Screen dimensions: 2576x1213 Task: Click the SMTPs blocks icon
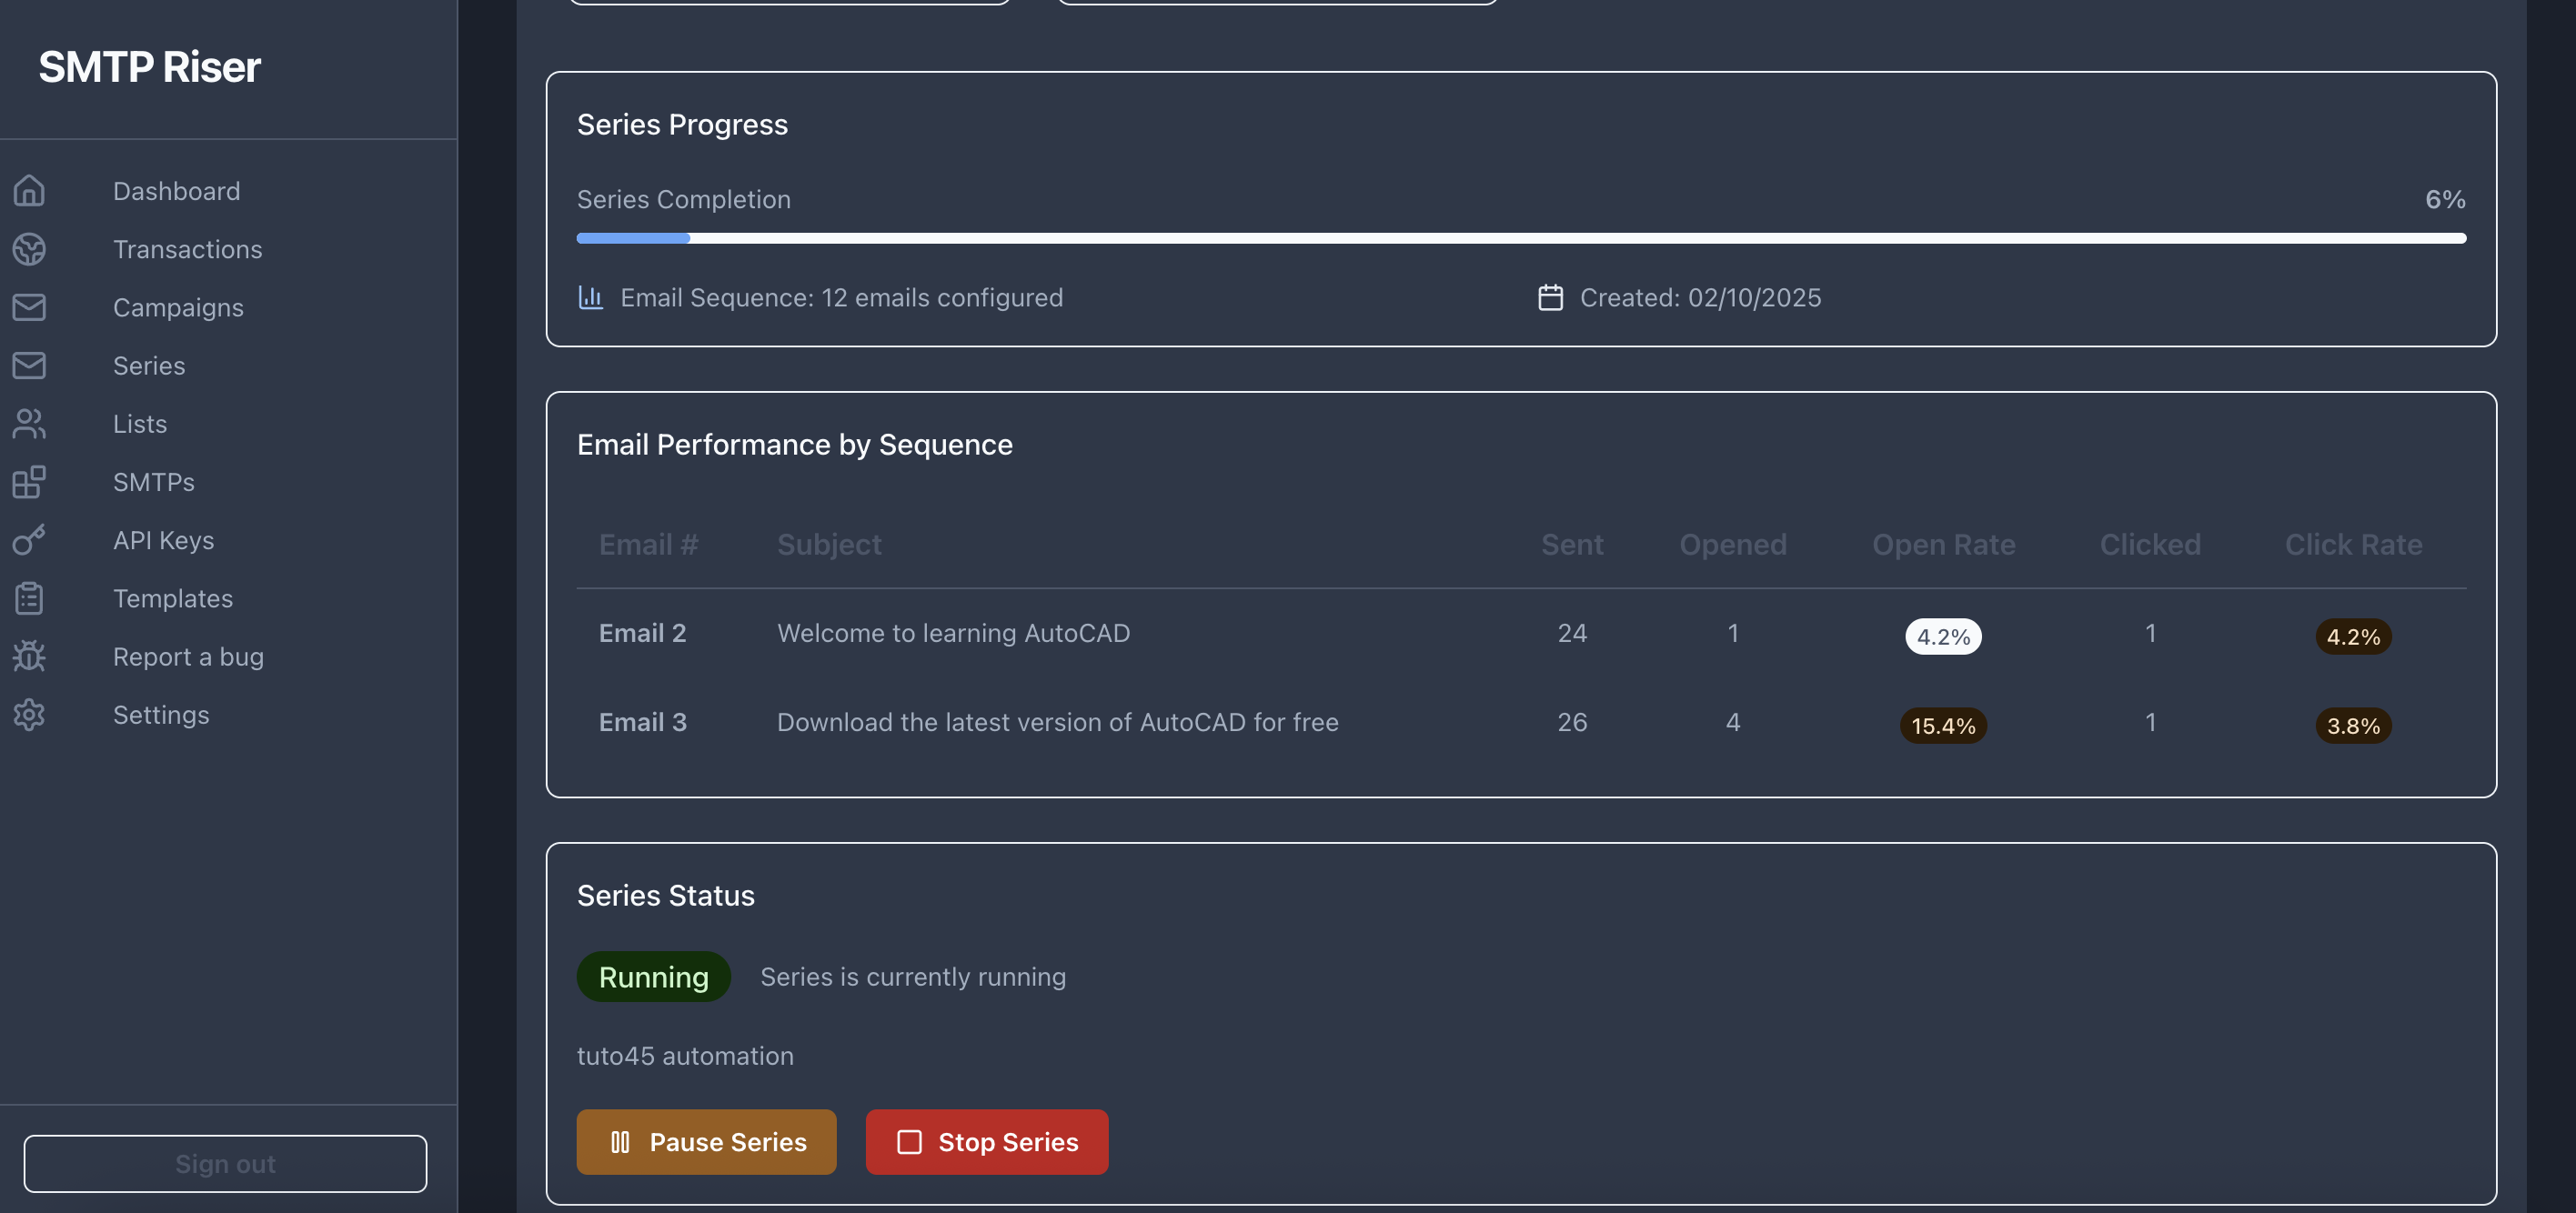click(x=29, y=482)
